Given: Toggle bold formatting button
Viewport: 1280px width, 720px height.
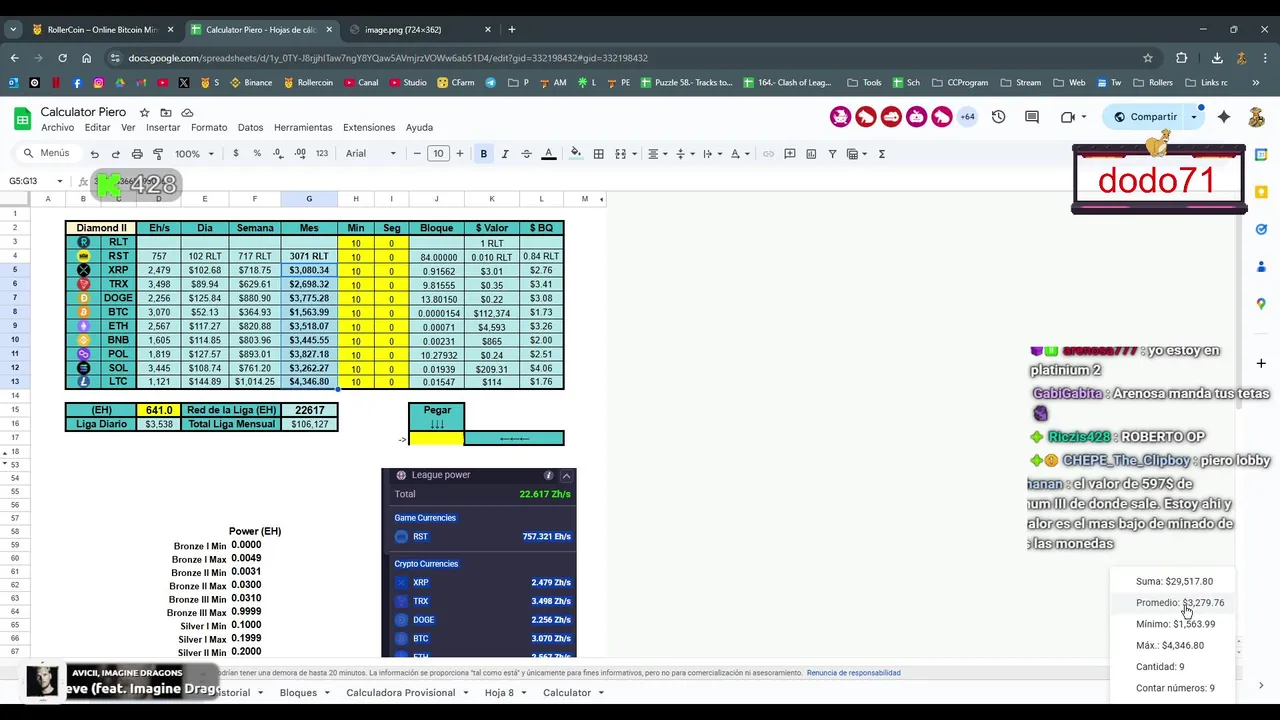Looking at the screenshot, I should [483, 154].
